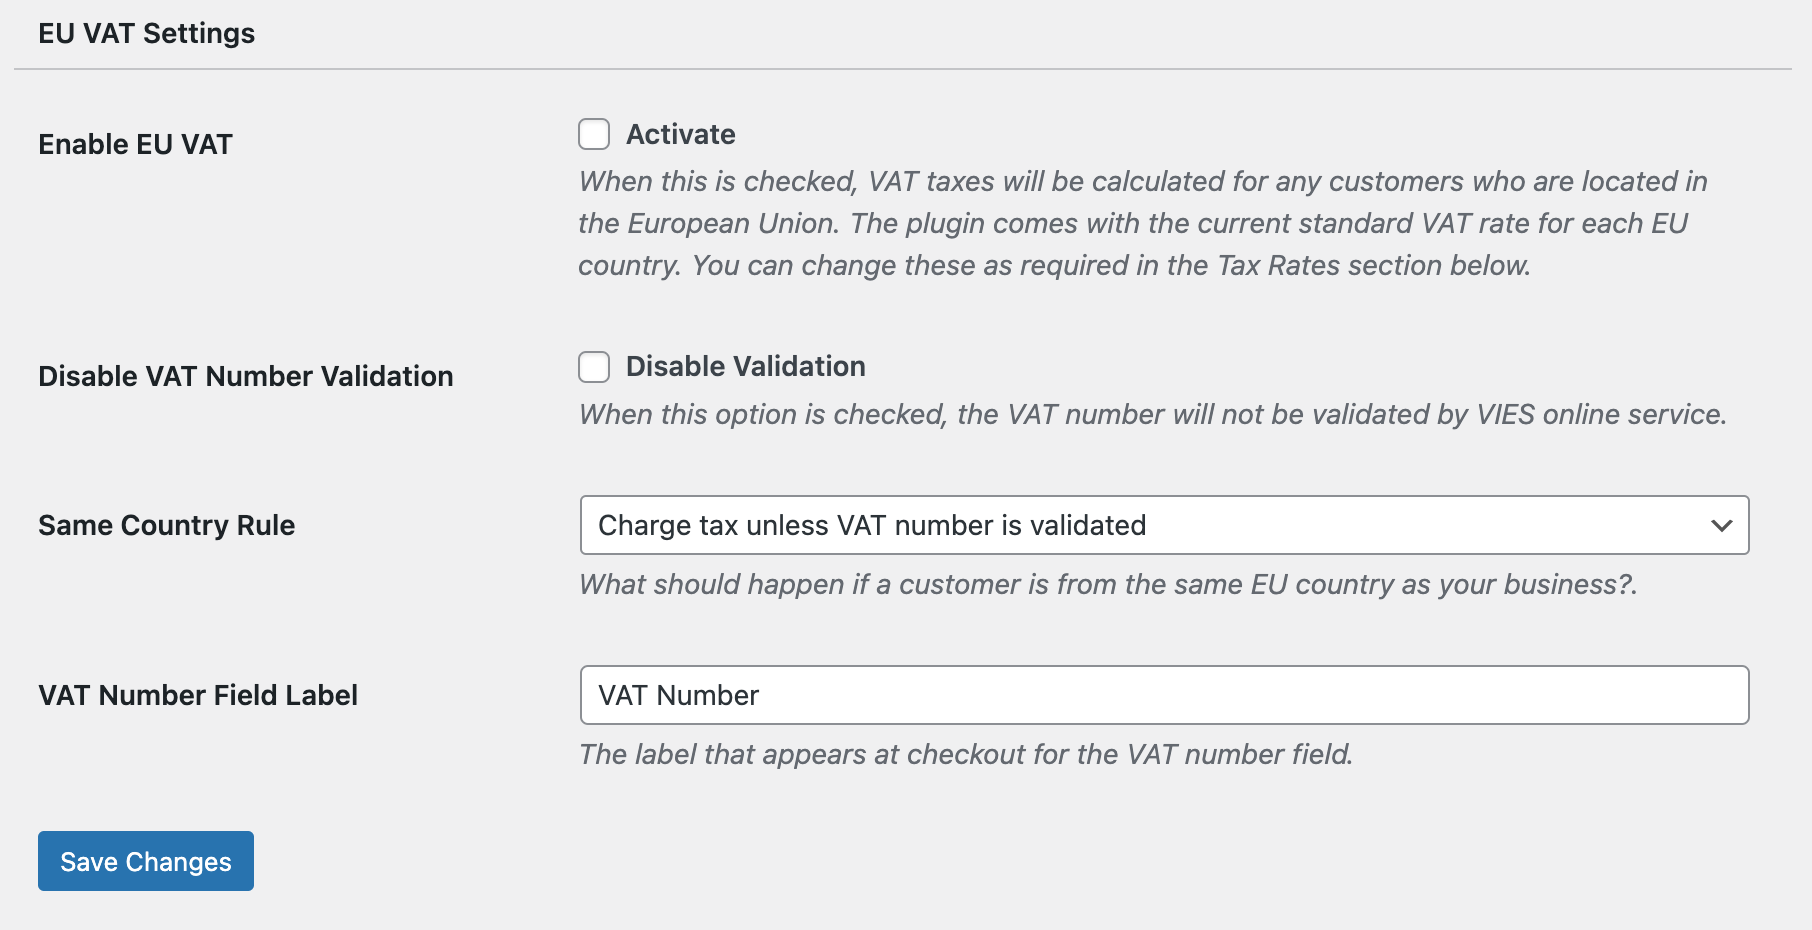Image resolution: width=1812 pixels, height=930 pixels.
Task: Click the Disable VAT Number Validation label
Action: click(x=245, y=376)
